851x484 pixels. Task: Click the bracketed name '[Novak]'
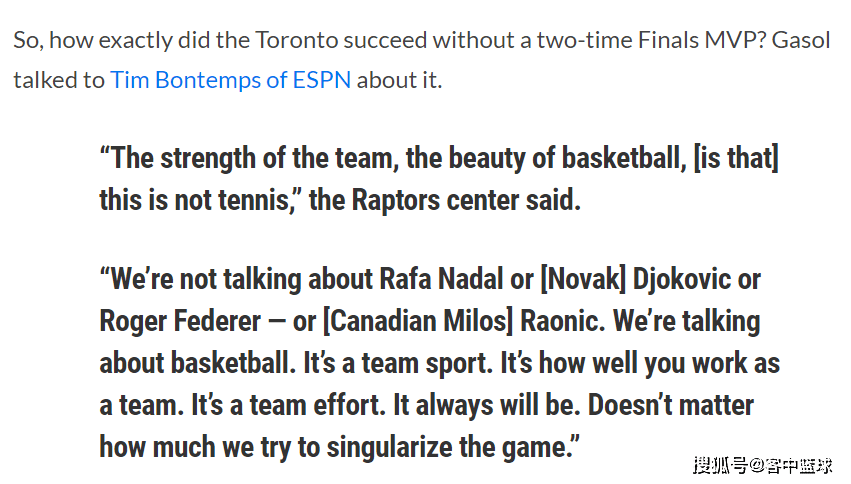click(x=583, y=279)
